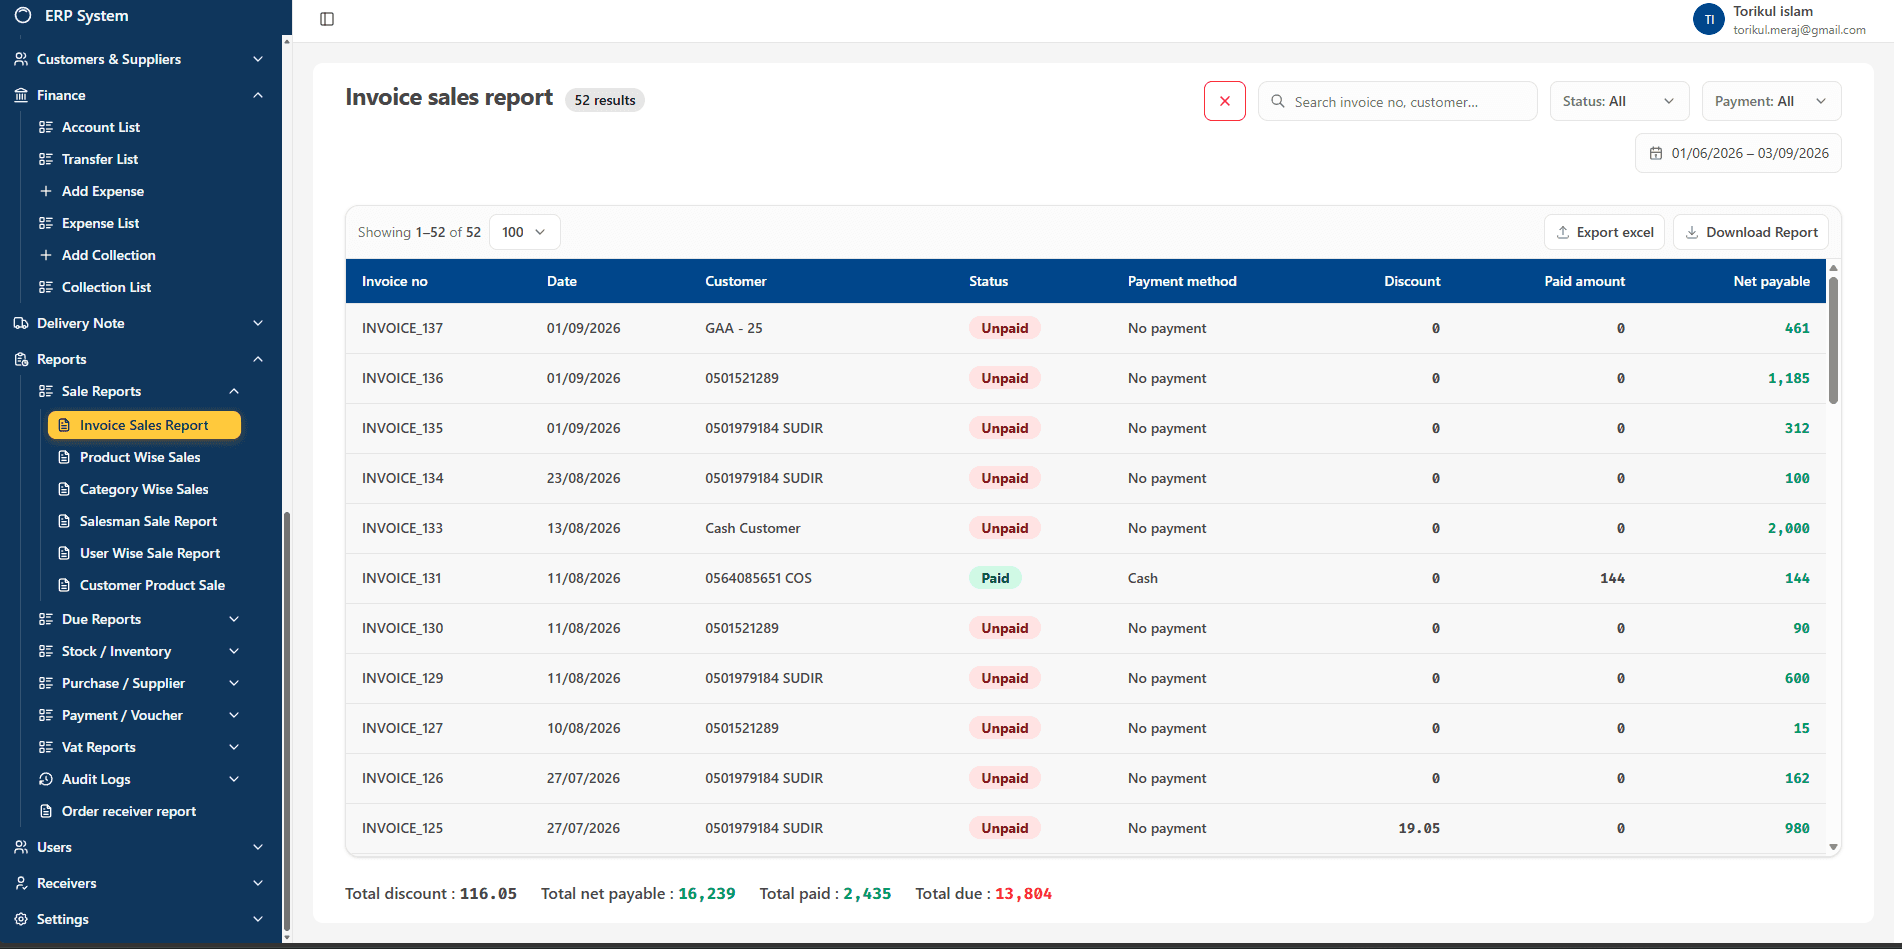Toggle the sidebar collapse icon
Image resolution: width=1902 pixels, height=949 pixels.
pyautogui.click(x=327, y=19)
